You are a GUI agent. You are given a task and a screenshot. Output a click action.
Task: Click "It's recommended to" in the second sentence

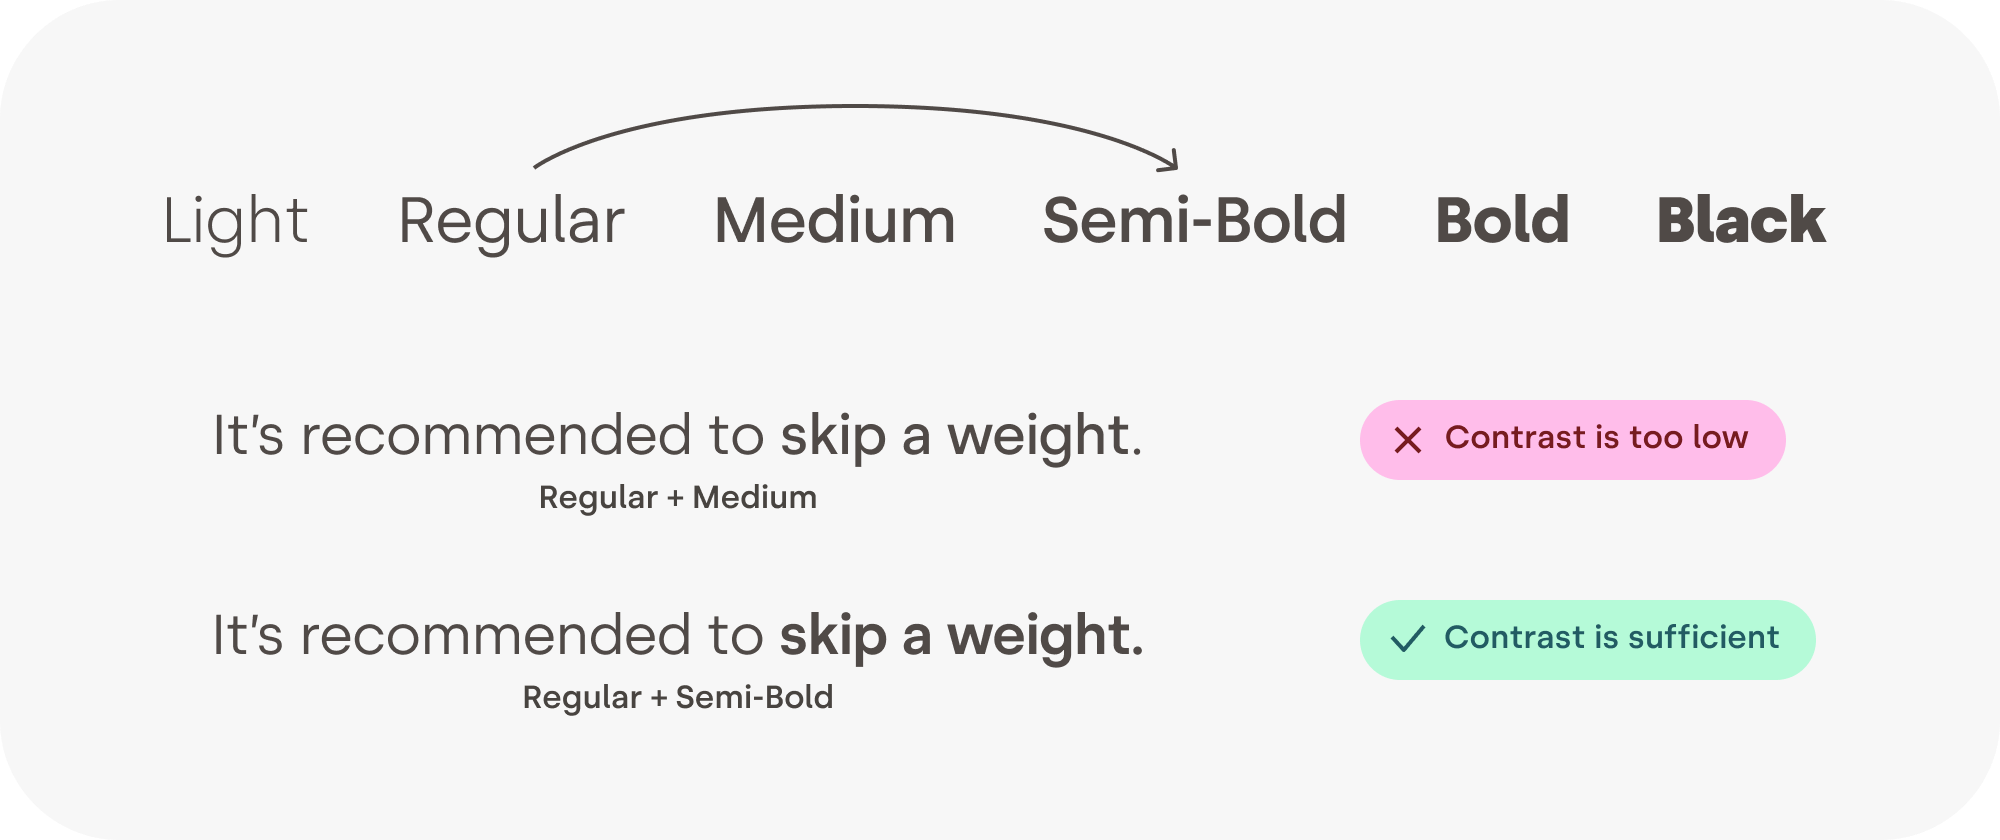point(488,637)
